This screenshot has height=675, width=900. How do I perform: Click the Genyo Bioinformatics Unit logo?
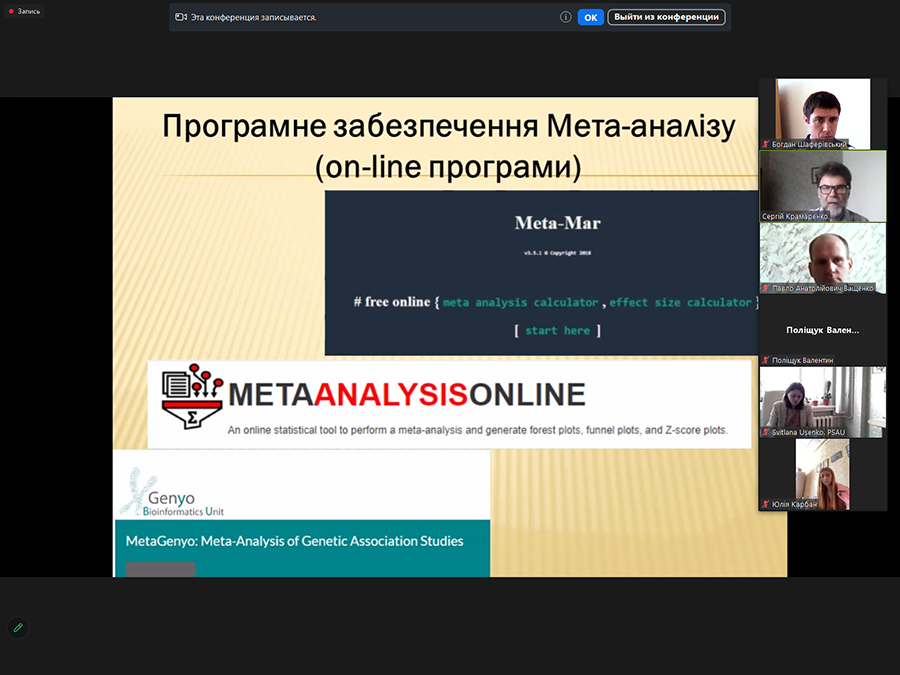172,492
